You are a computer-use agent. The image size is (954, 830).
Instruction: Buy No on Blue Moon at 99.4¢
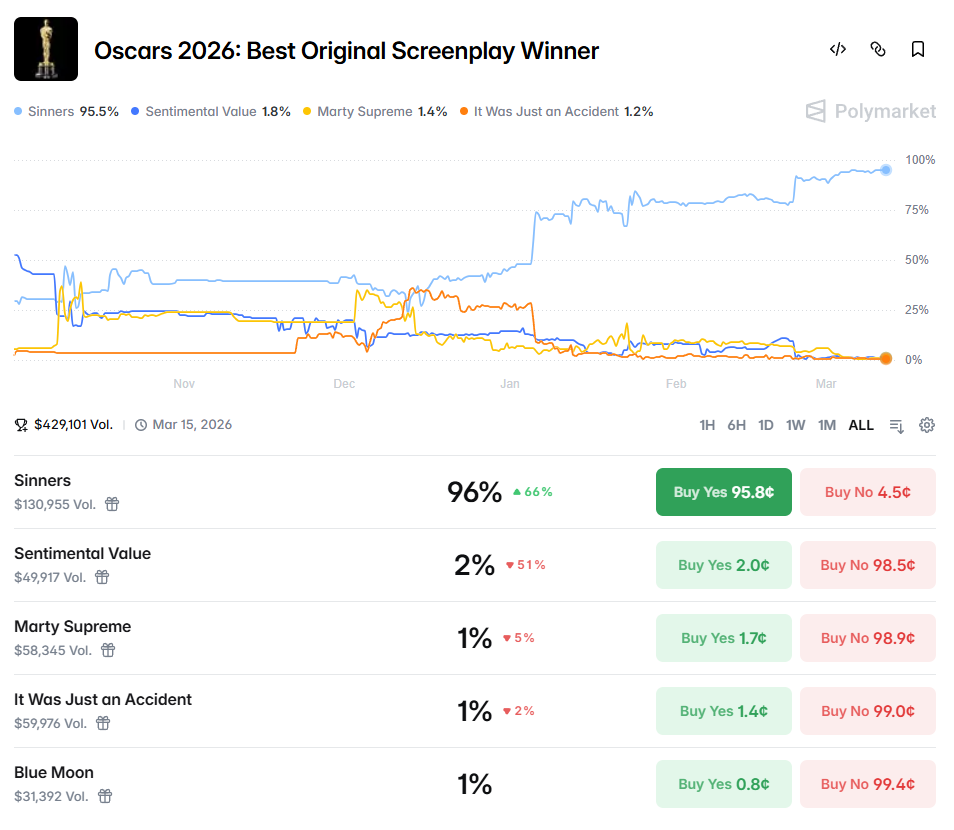pos(867,784)
